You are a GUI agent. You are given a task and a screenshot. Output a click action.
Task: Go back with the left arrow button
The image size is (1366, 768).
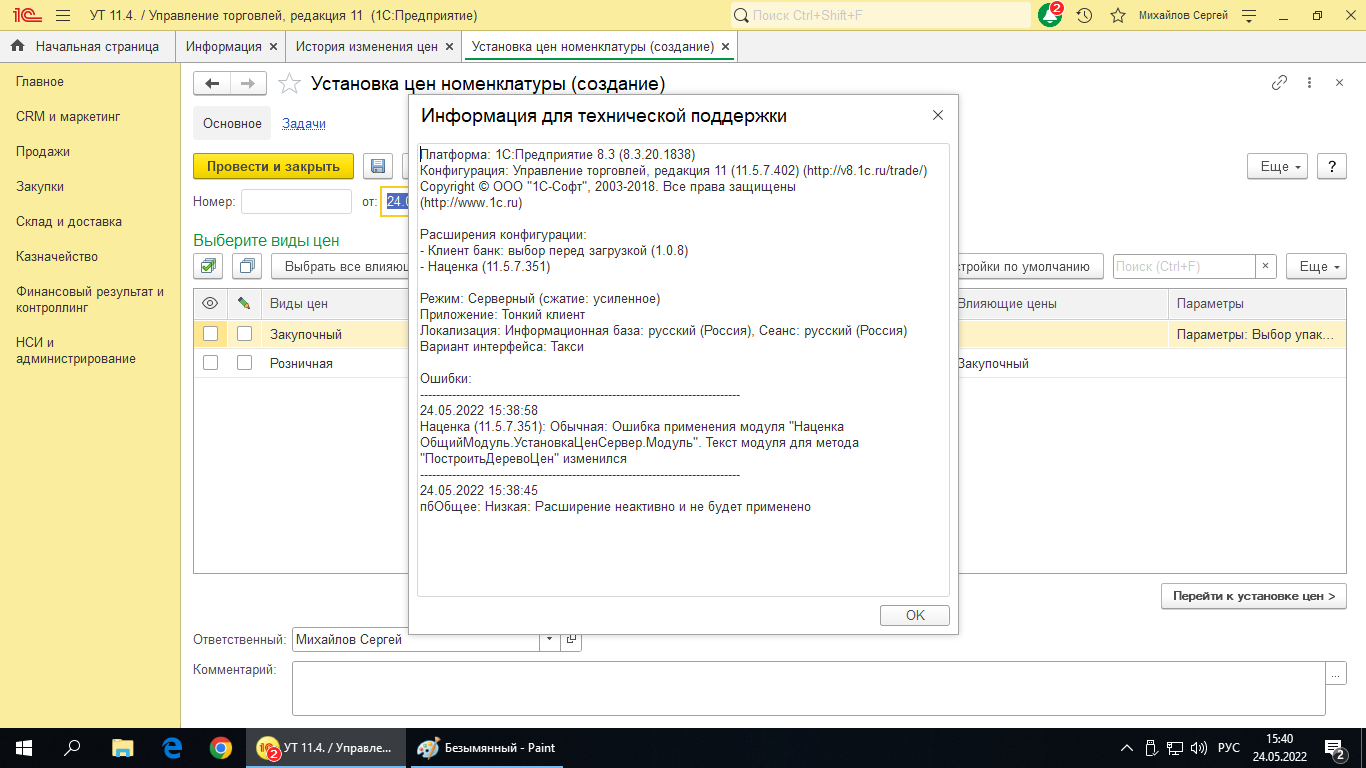pyautogui.click(x=212, y=84)
